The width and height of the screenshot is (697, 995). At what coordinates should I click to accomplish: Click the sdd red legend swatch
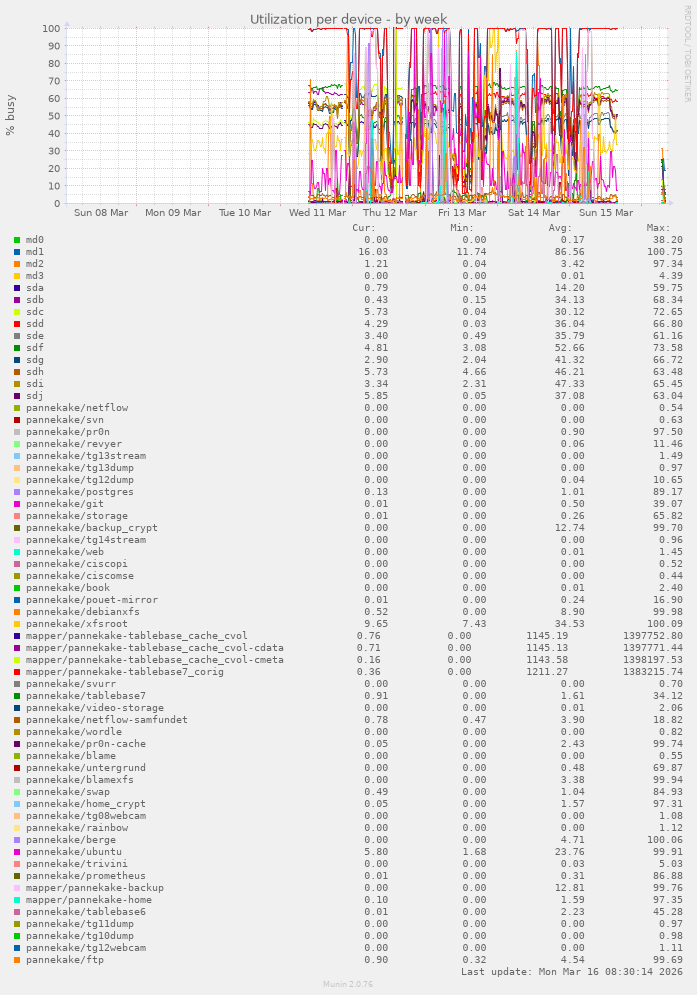(x=17, y=324)
